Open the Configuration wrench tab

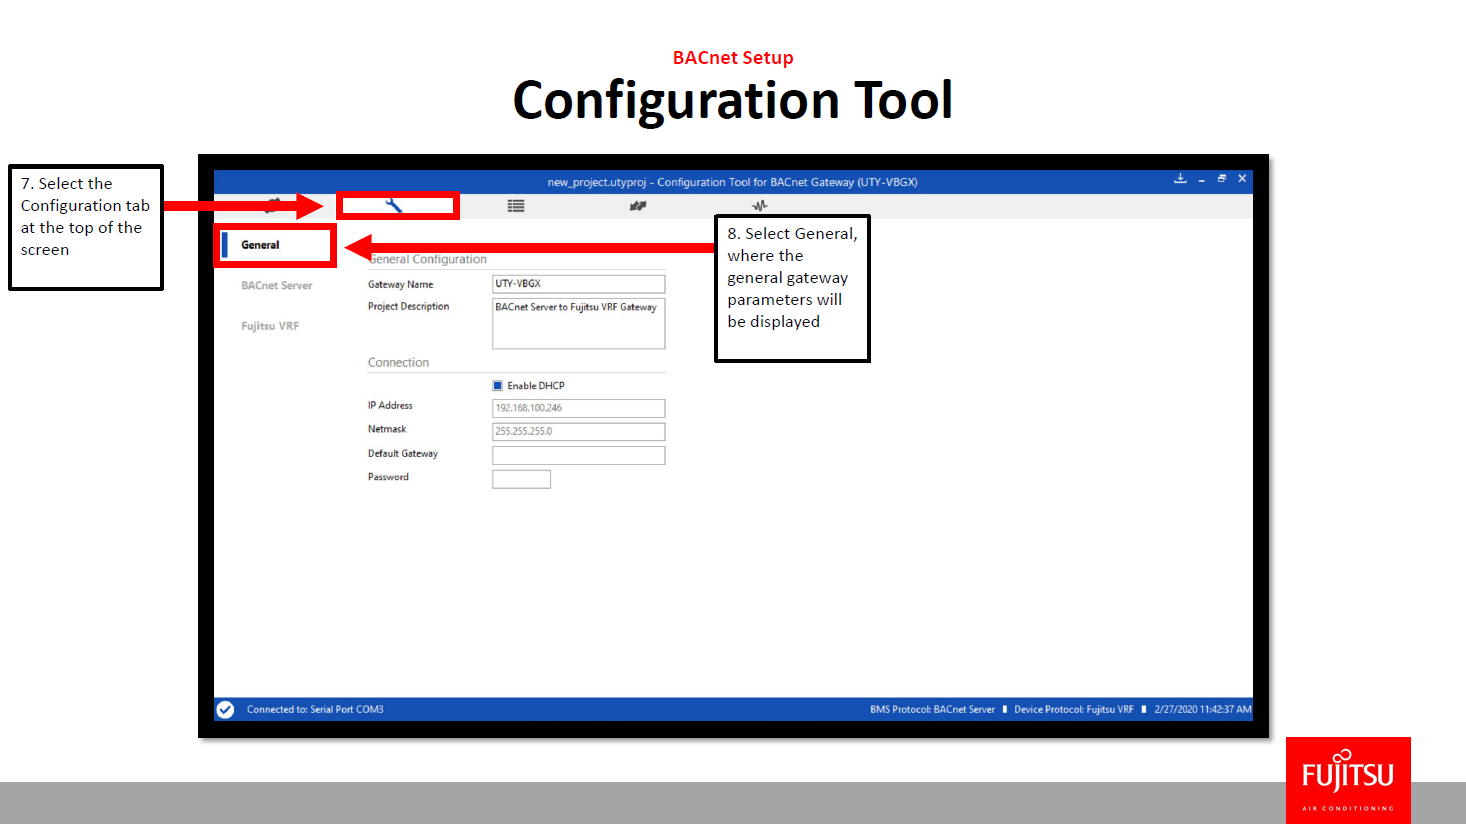click(394, 206)
